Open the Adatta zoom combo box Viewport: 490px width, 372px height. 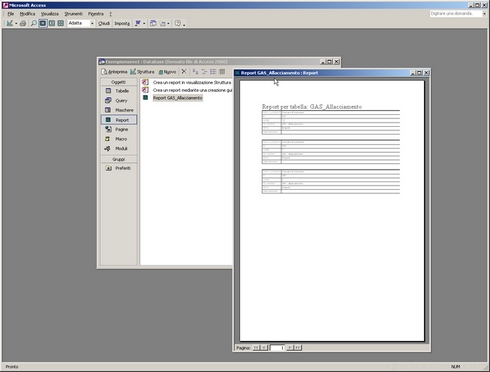point(81,23)
